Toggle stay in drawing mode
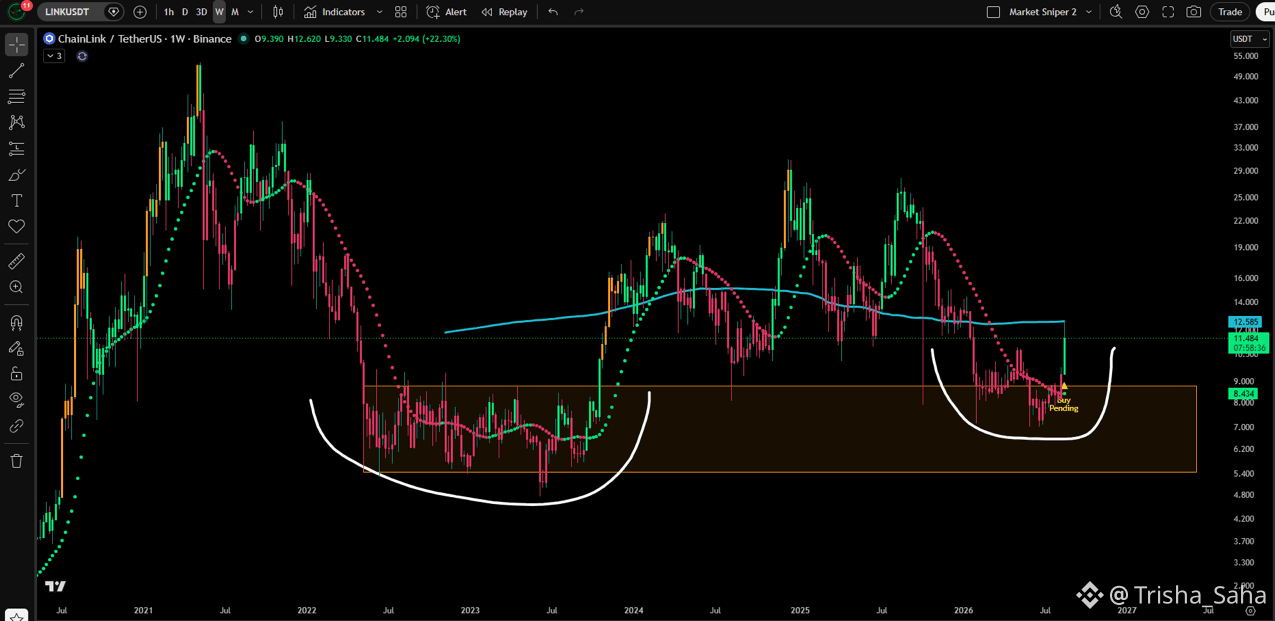Screen dimensions: 1275x621 point(17,348)
